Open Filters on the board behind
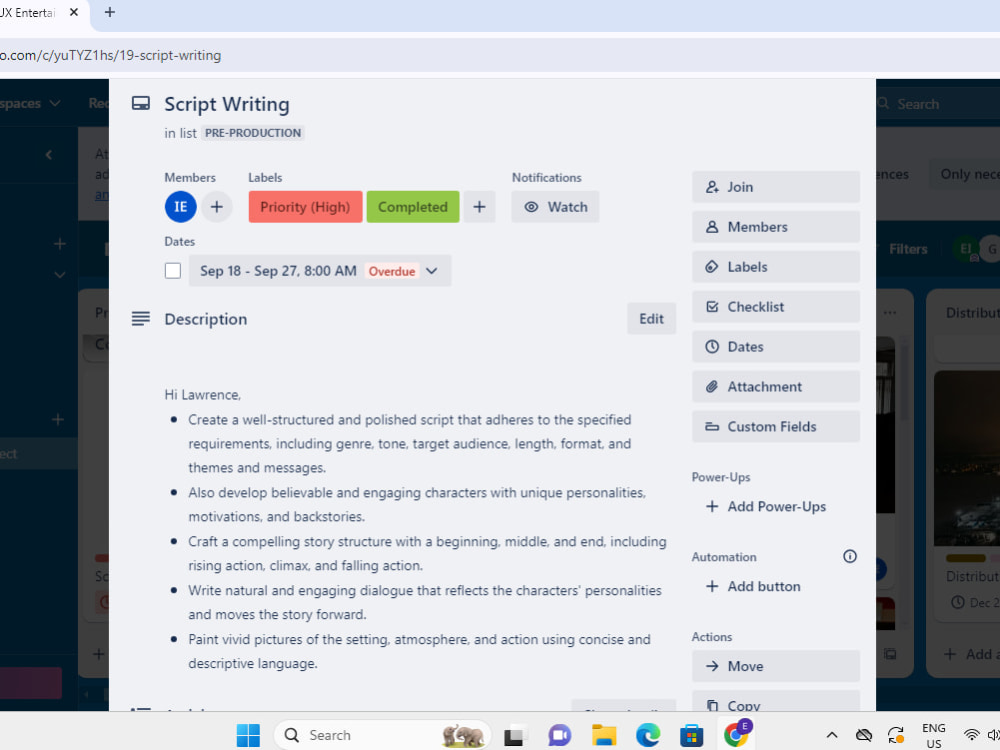 907,249
